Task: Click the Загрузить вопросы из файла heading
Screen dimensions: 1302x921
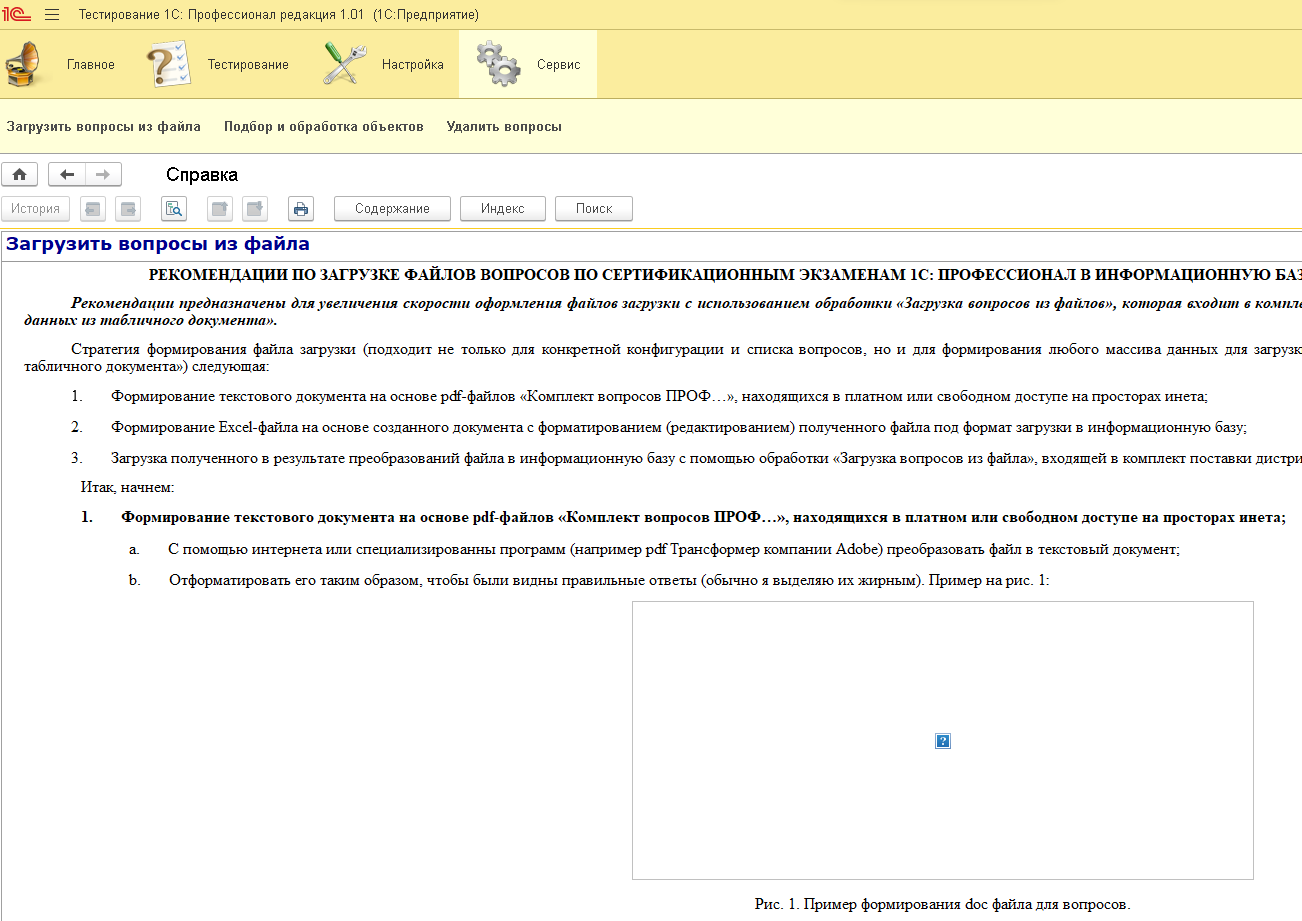Action: (x=158, y=244)
